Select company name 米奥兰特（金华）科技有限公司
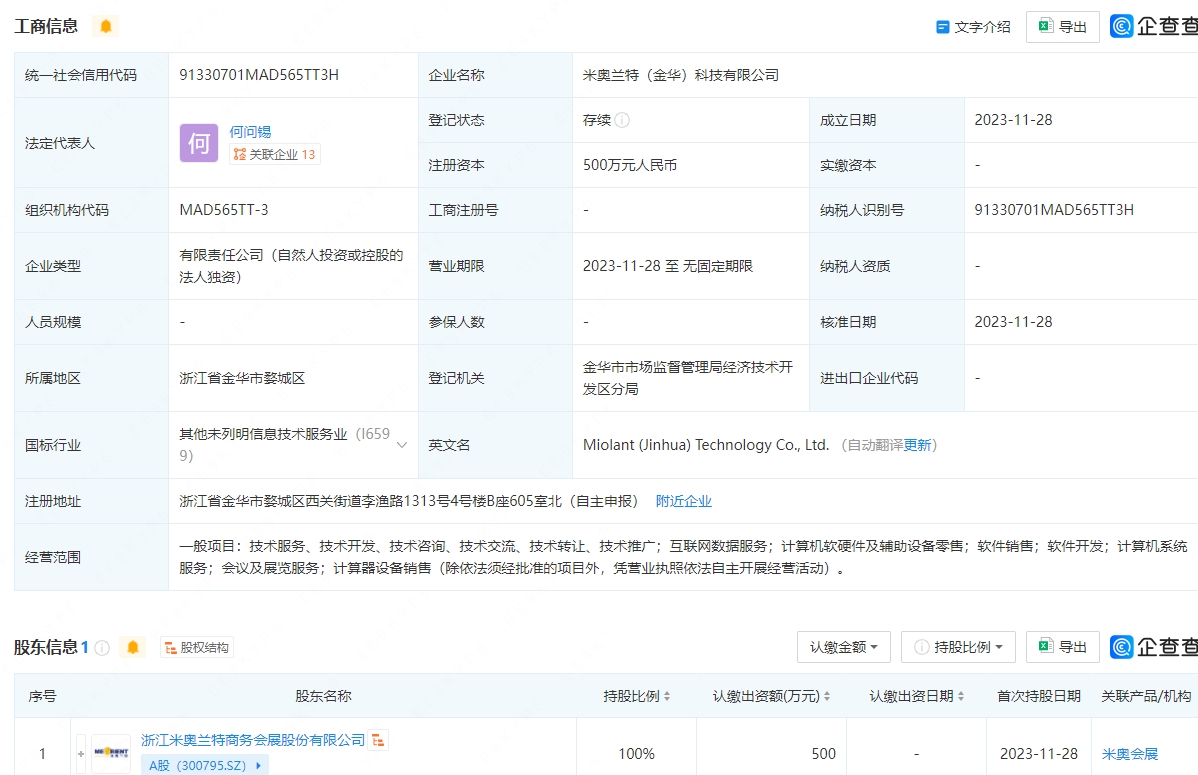1198x775 pixels. tap(681, 75)
